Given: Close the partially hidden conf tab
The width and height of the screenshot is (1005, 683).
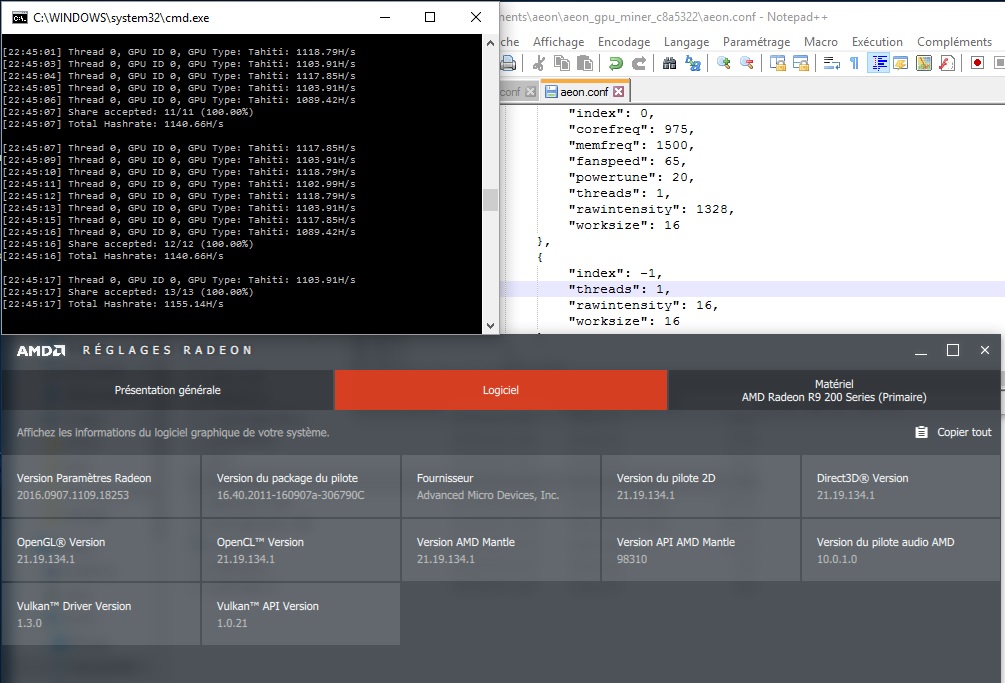Looking at the screenshot, I should pos(530,92).
